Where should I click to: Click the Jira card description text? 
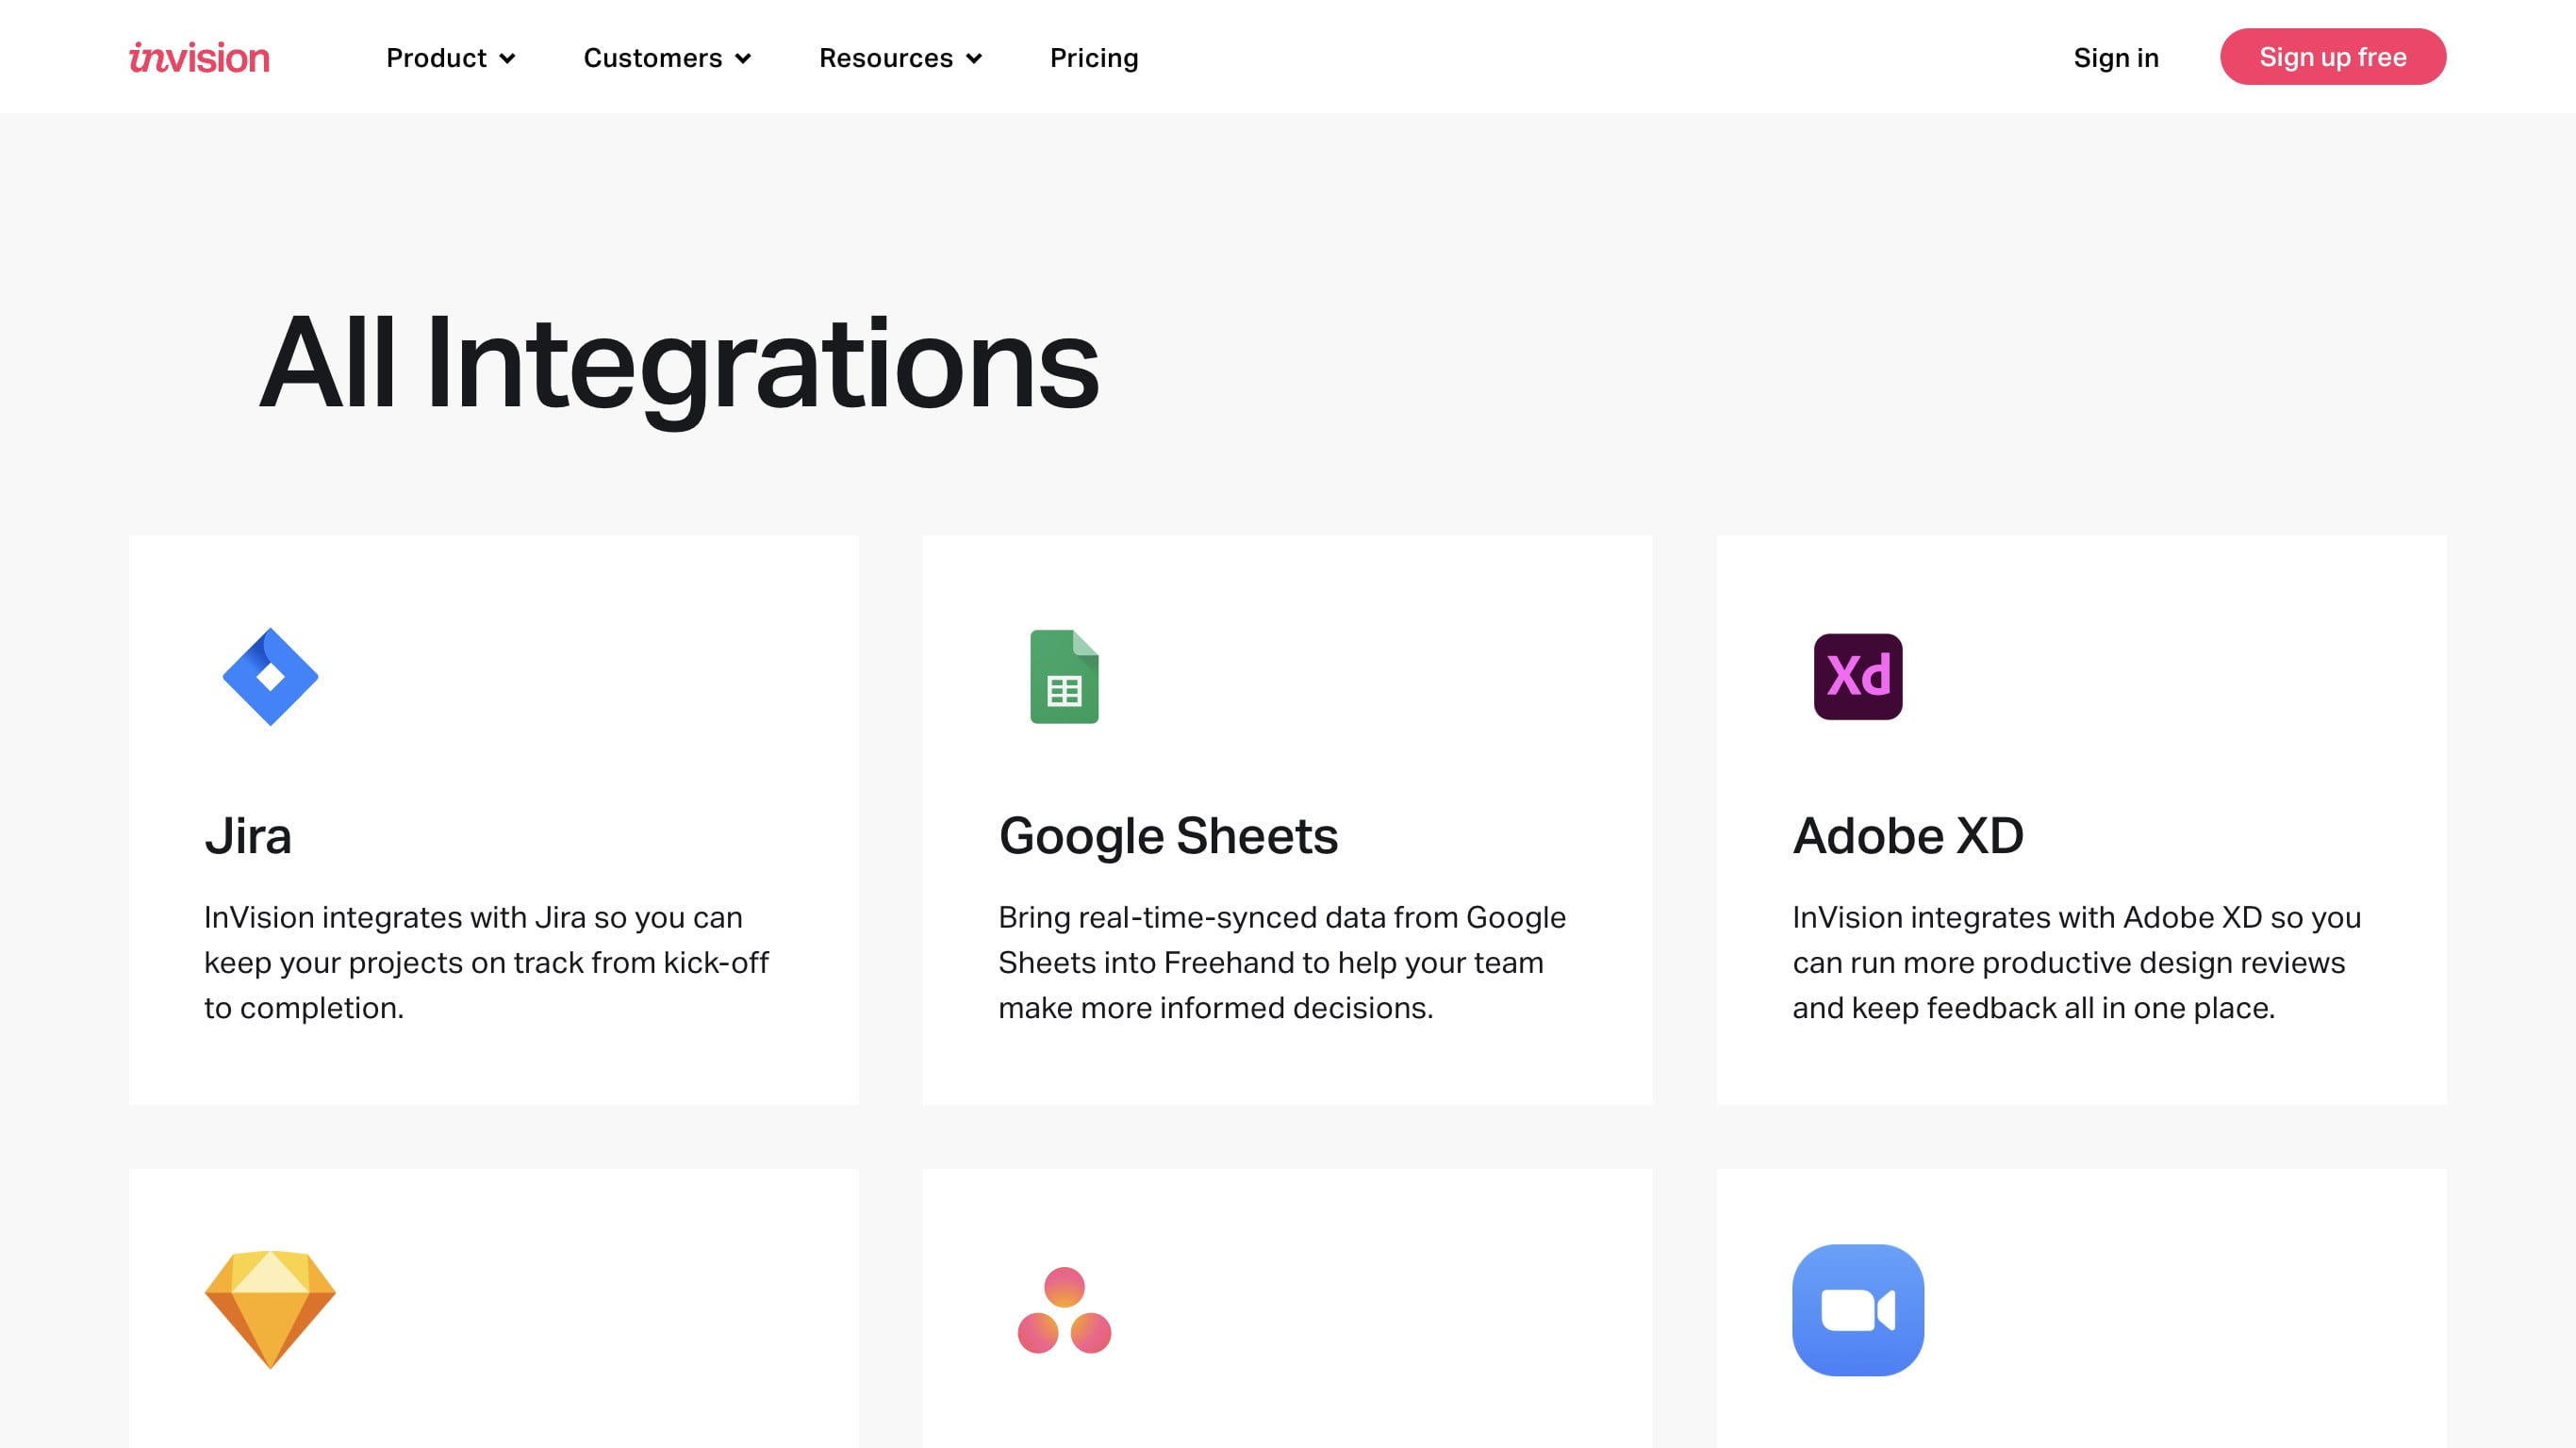click(x=486, y=962)
